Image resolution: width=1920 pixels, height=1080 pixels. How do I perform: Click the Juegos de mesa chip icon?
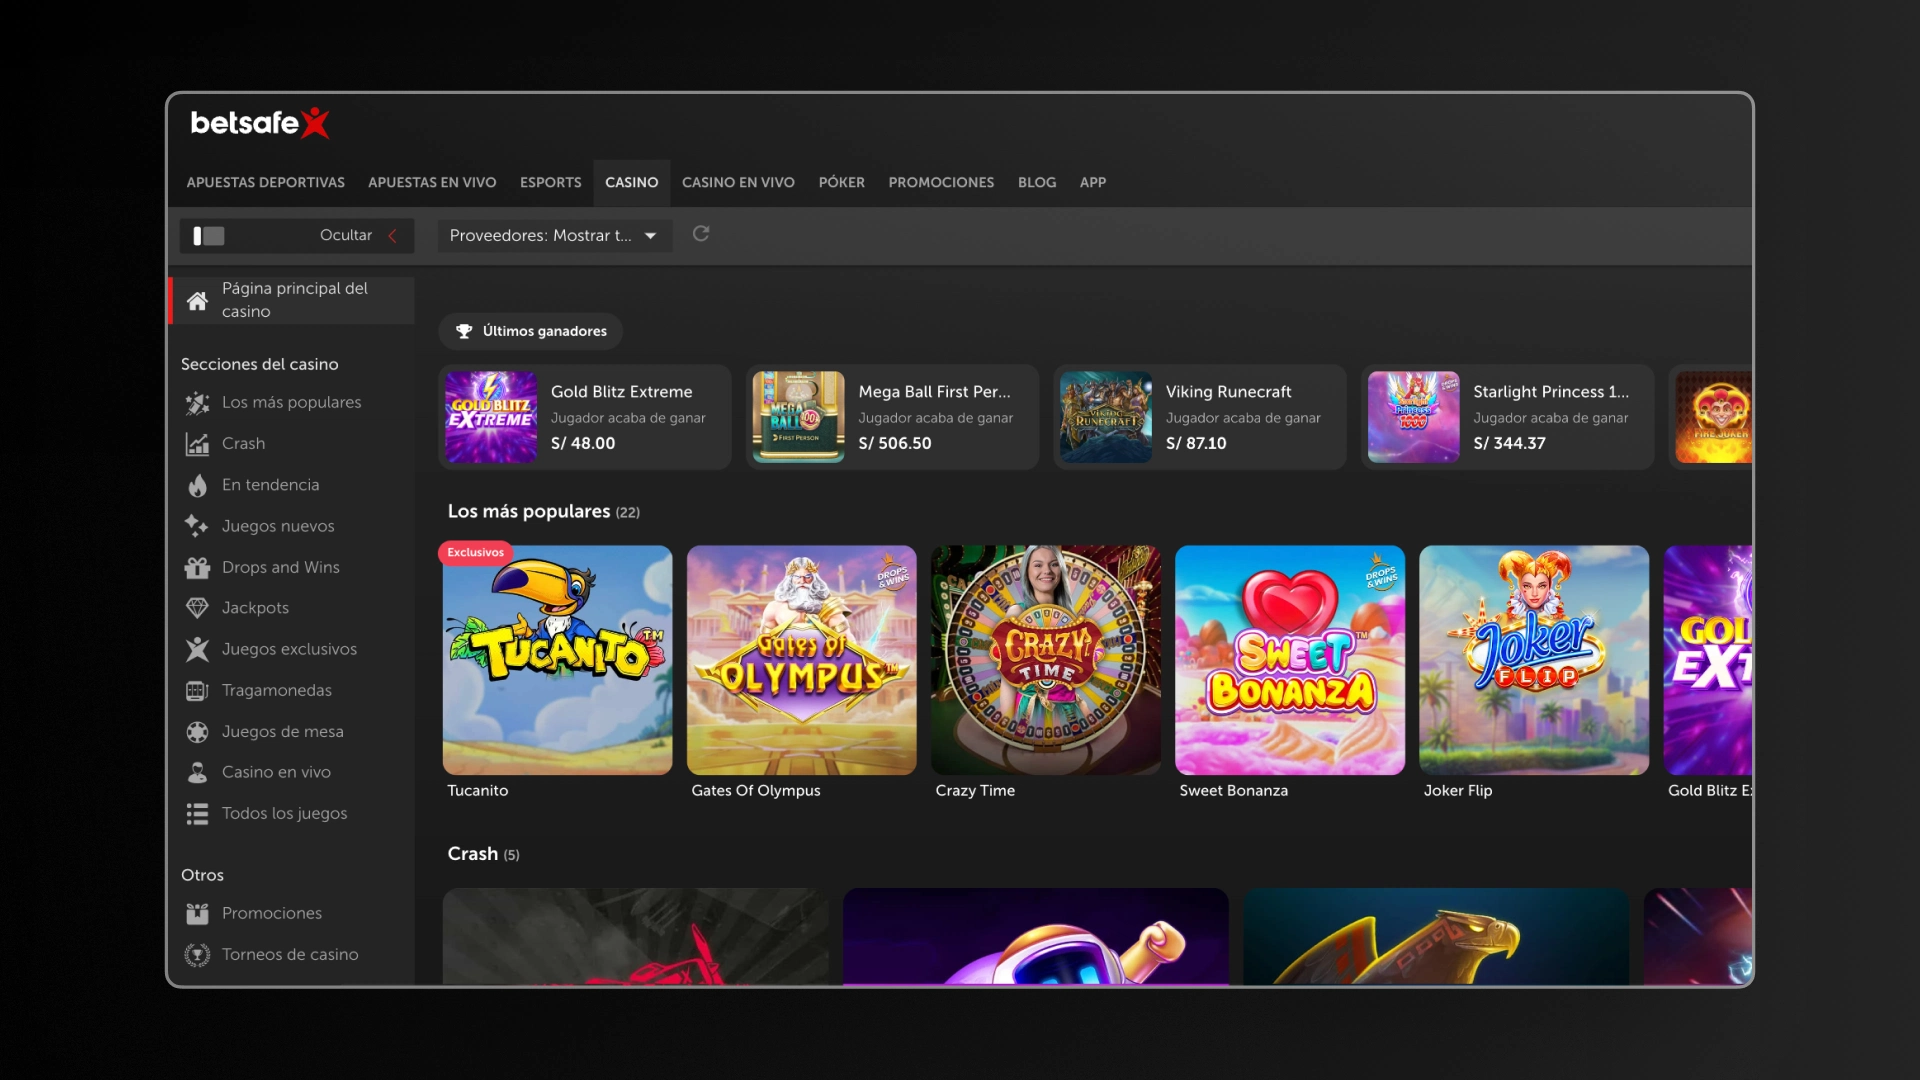[x=197, y=732]
